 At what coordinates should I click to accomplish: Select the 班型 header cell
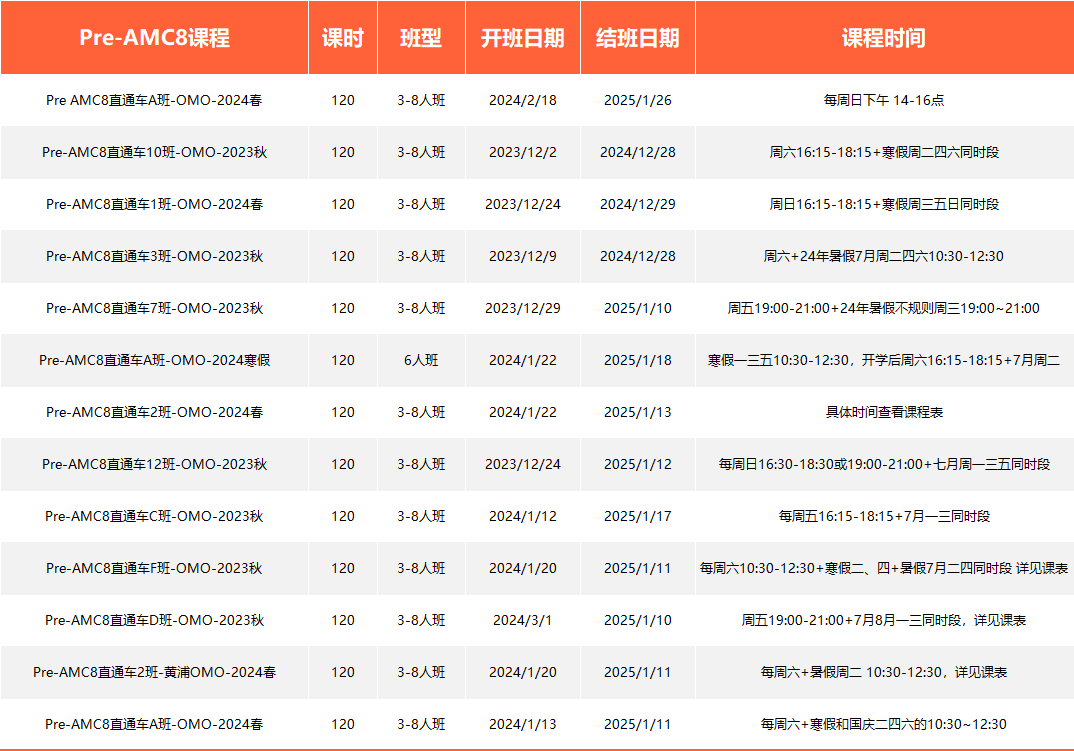(421, 38)
